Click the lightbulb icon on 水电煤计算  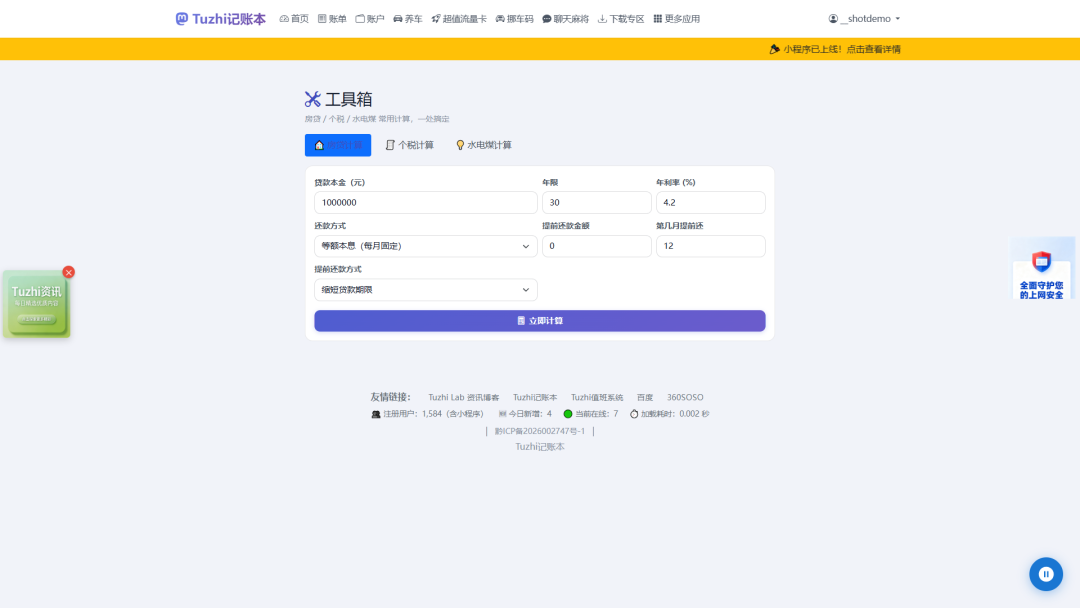pos(460,145)
